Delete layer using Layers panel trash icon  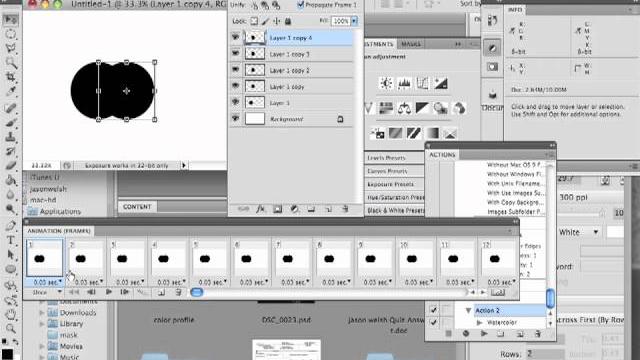345,209
